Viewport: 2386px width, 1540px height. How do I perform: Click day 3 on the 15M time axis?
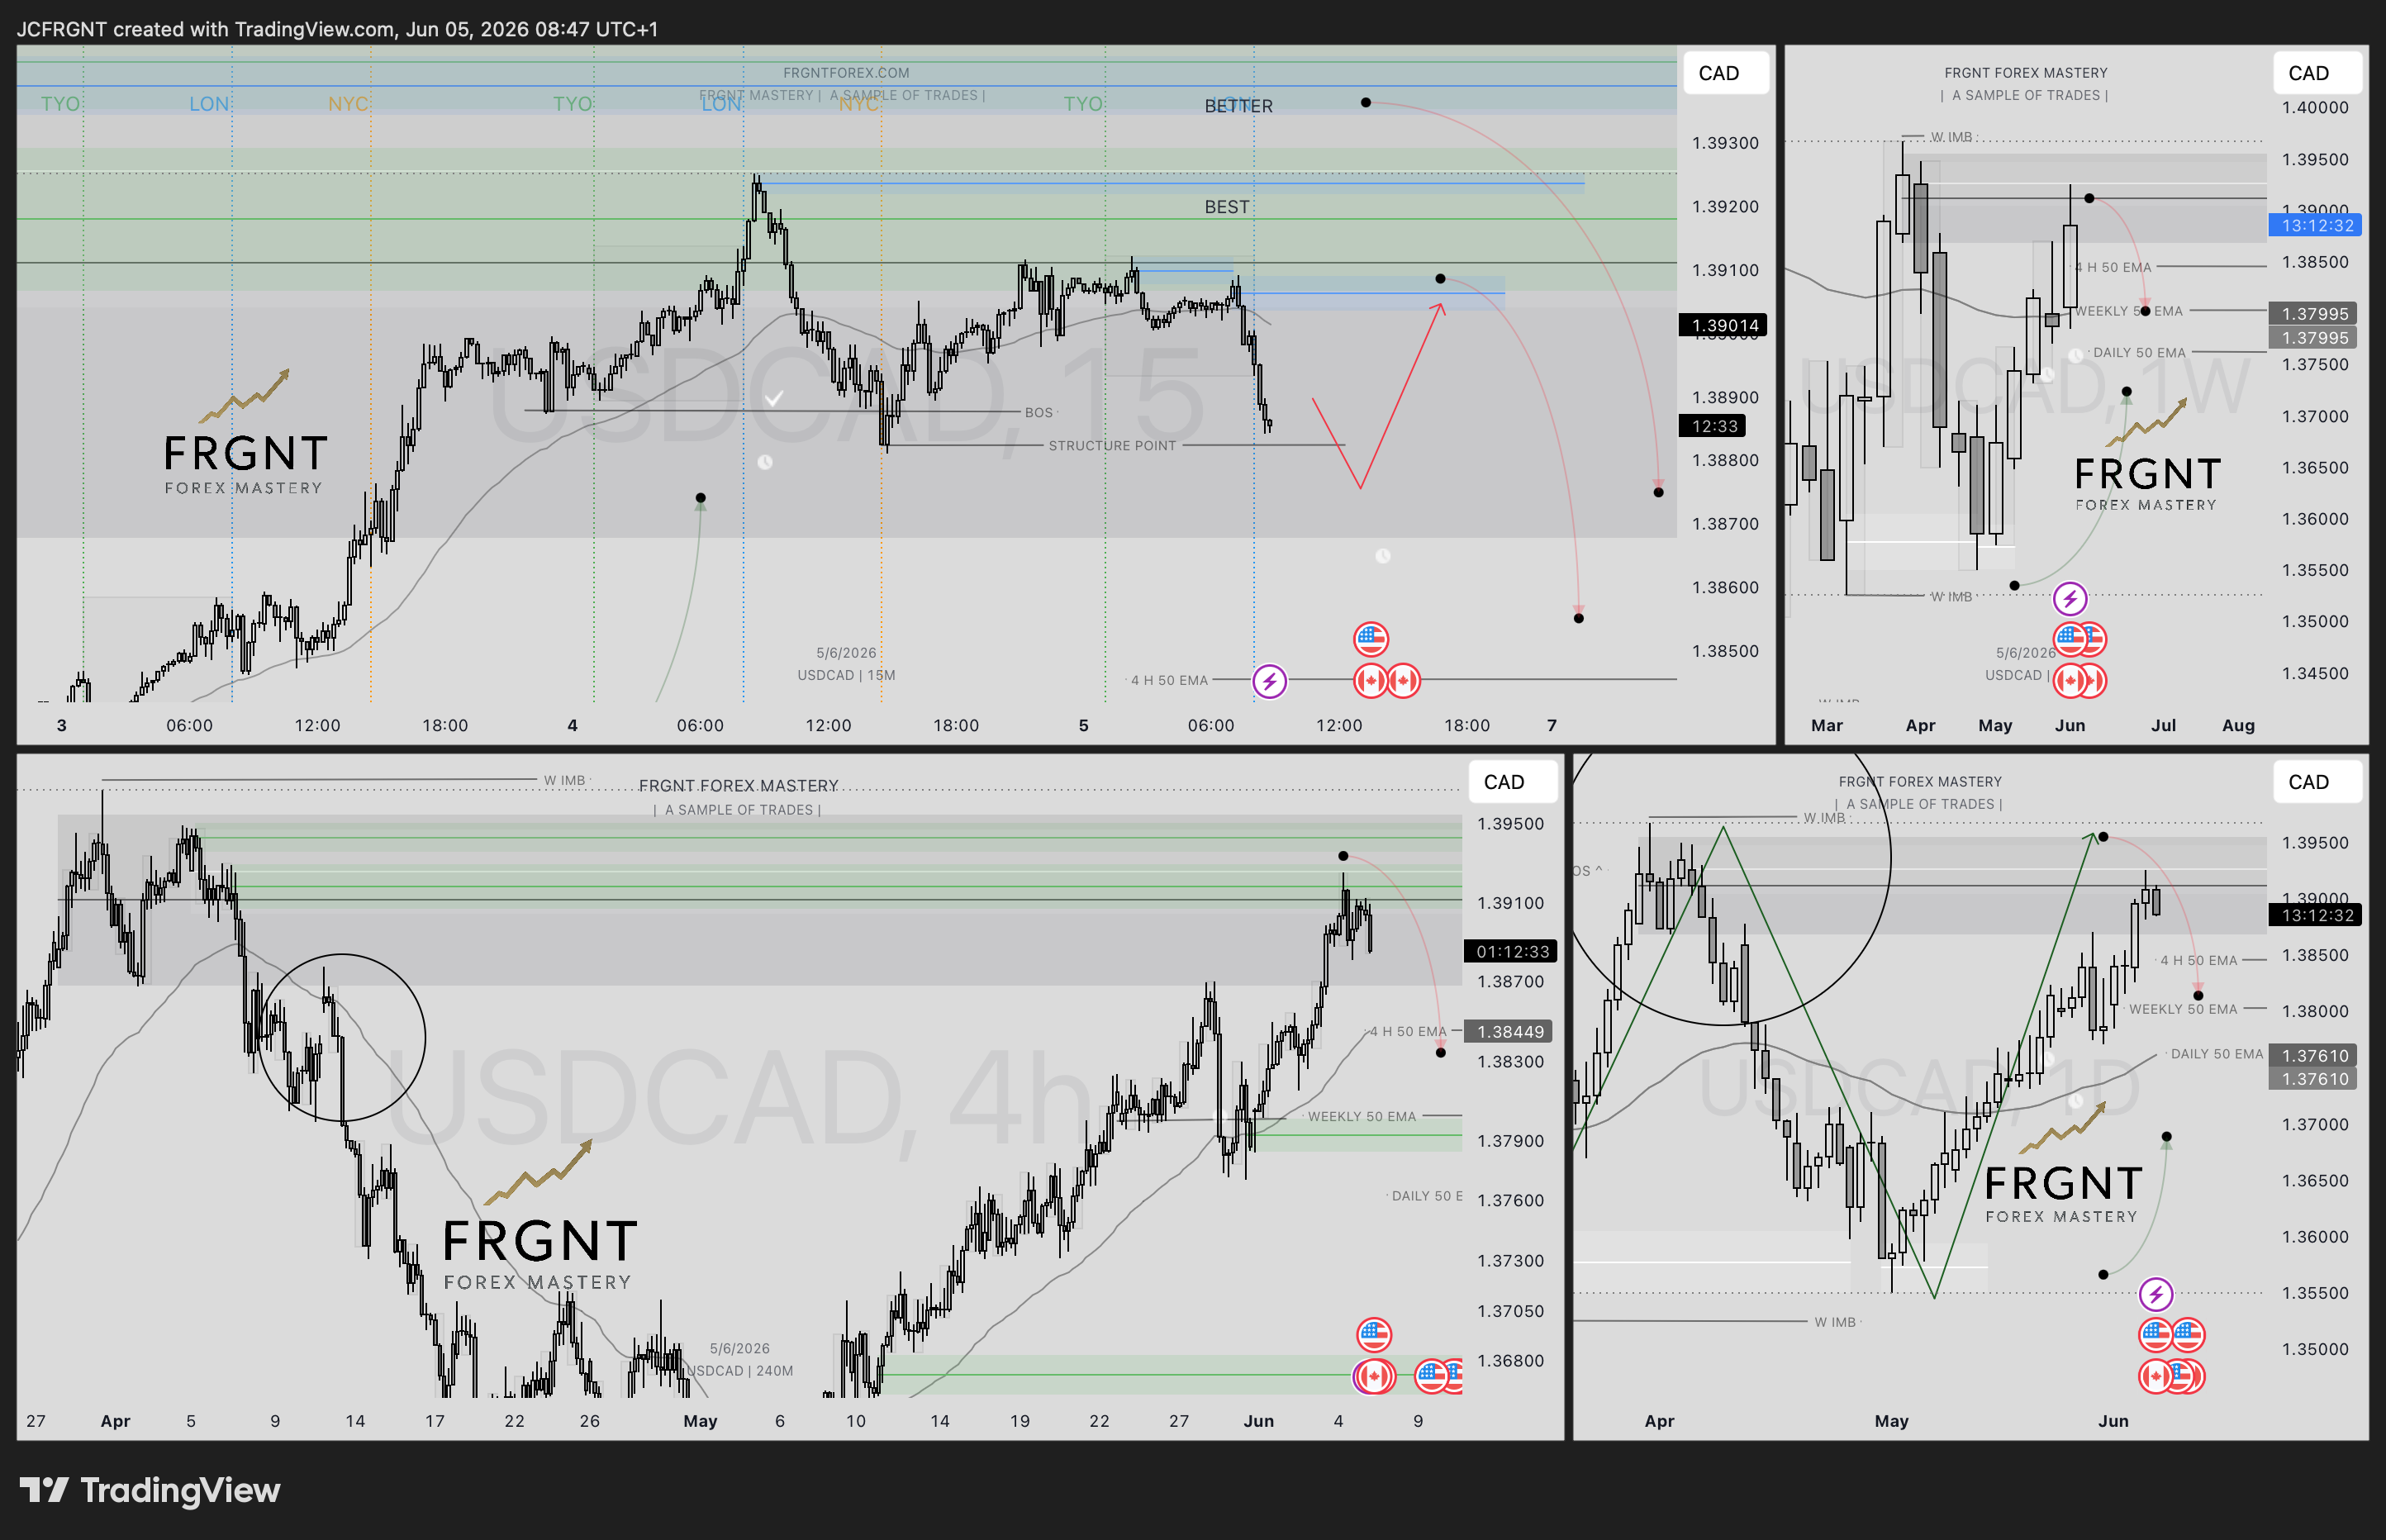[62, 726]
